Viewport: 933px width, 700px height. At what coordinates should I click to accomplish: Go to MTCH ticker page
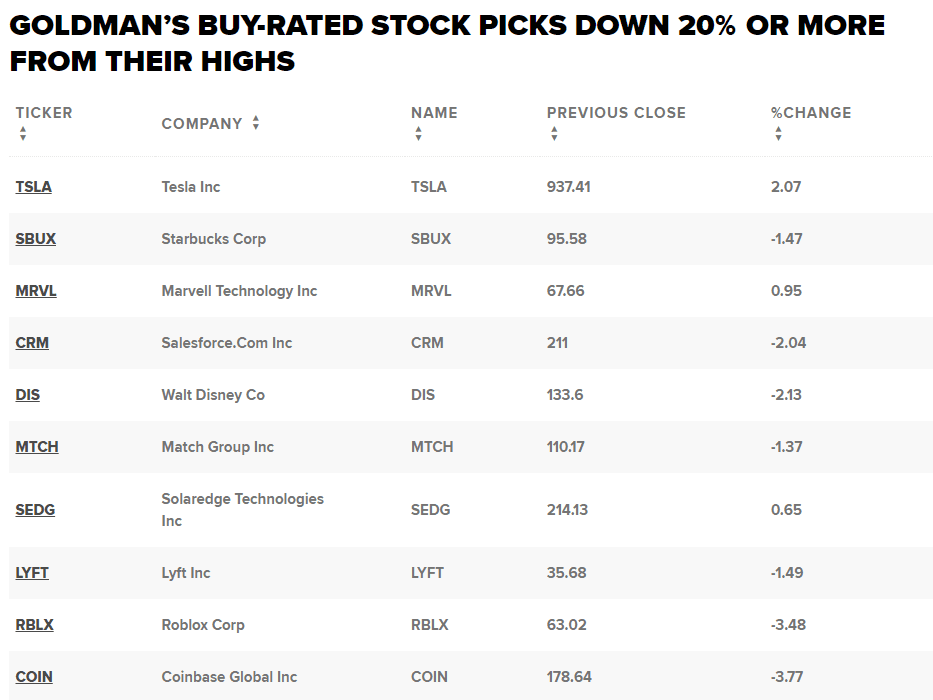(37, 447)
